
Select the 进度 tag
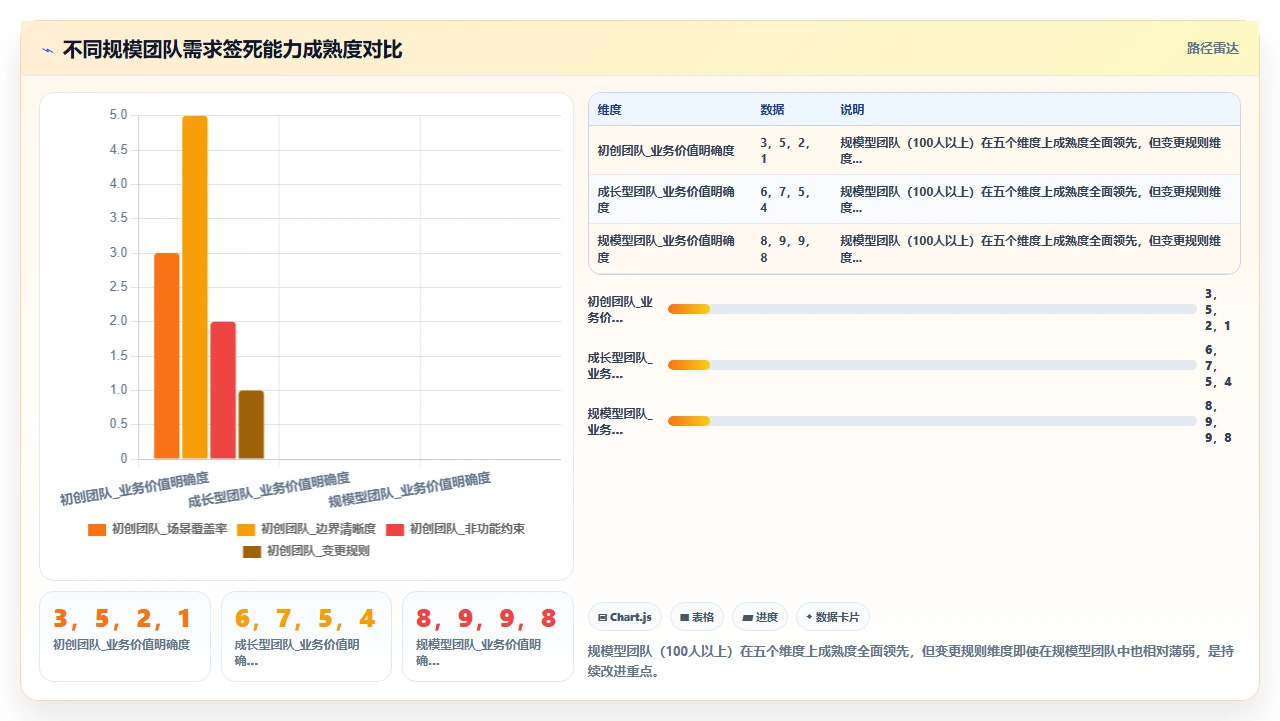pyautogui.click(x=760, y=617)
